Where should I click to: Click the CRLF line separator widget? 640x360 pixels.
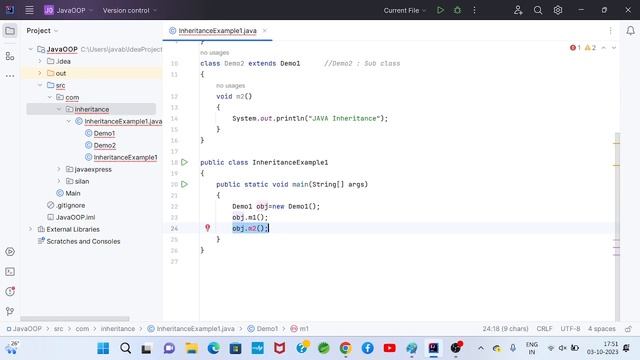[x=544, y=329]
